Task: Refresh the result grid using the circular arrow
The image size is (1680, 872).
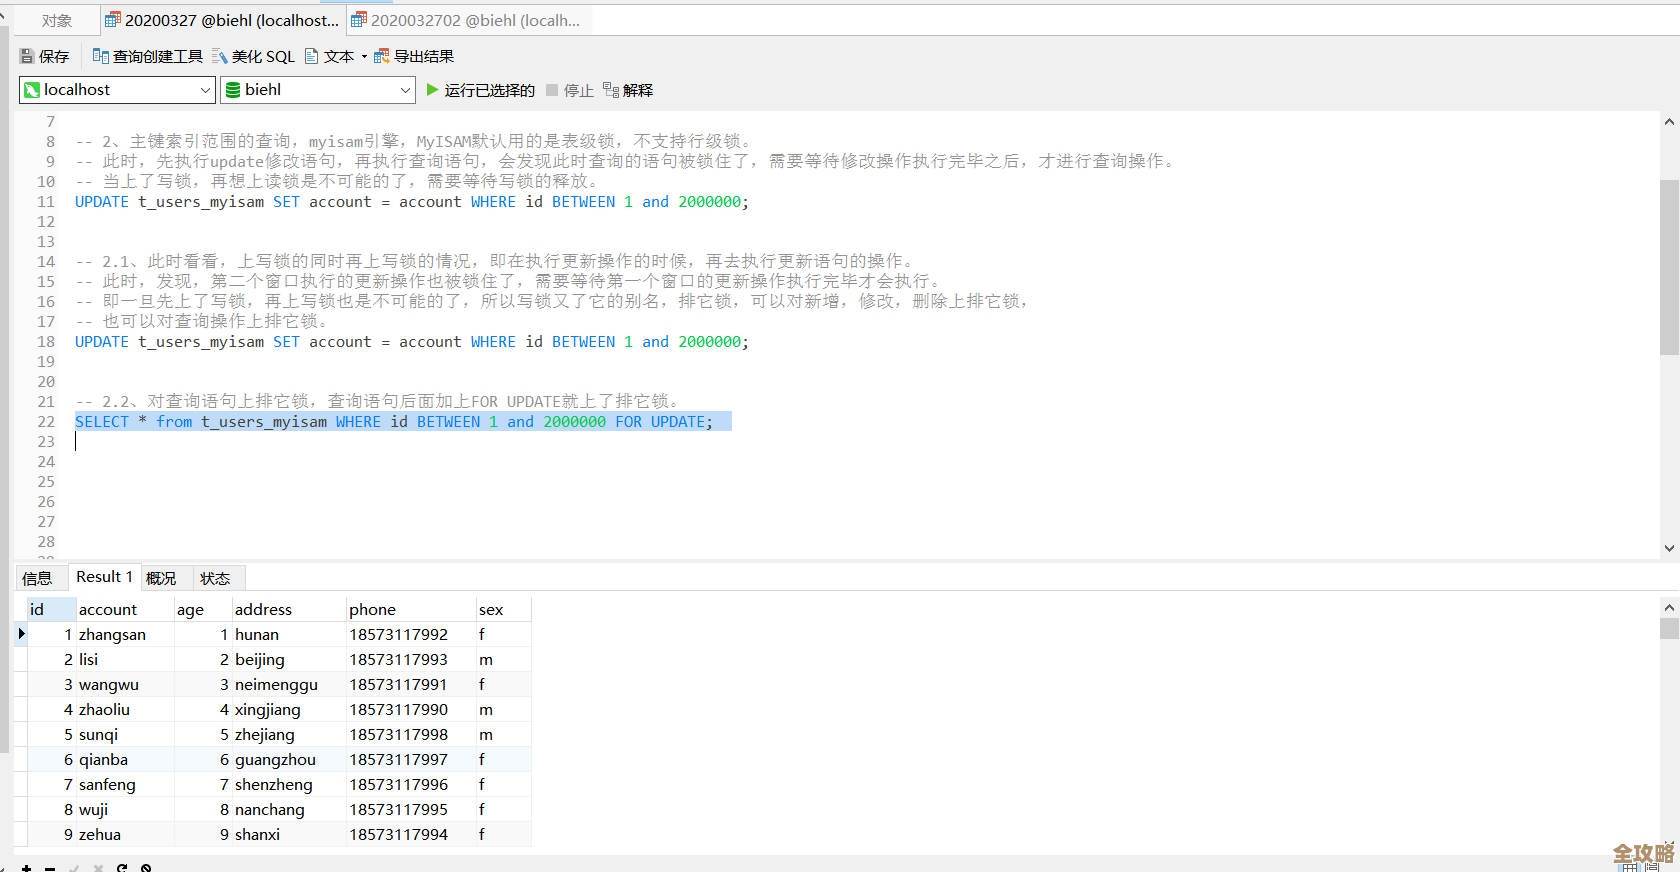Action: (122, 867)
